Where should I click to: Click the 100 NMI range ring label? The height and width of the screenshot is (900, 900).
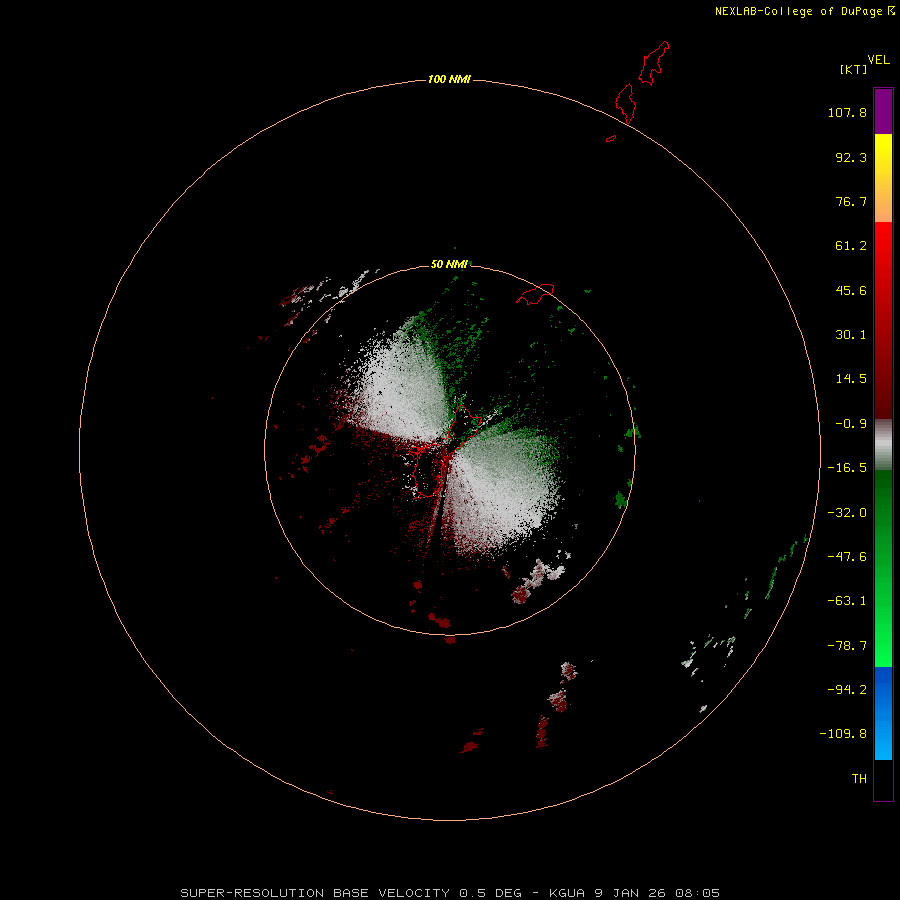tap(449, 79)
